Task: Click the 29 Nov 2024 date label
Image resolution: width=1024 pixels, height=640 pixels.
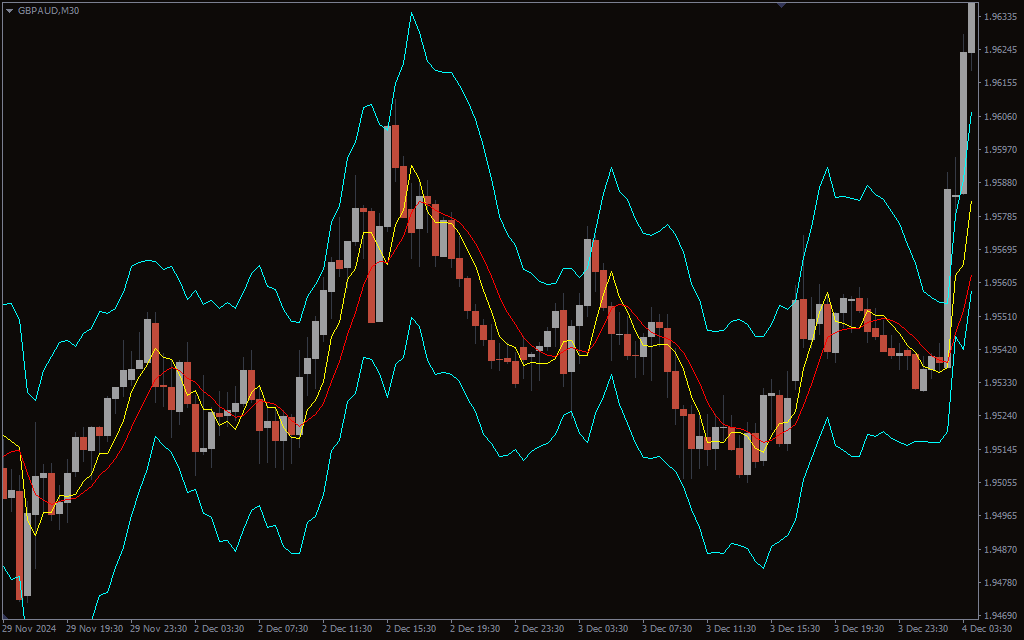Action: (28, 629)
